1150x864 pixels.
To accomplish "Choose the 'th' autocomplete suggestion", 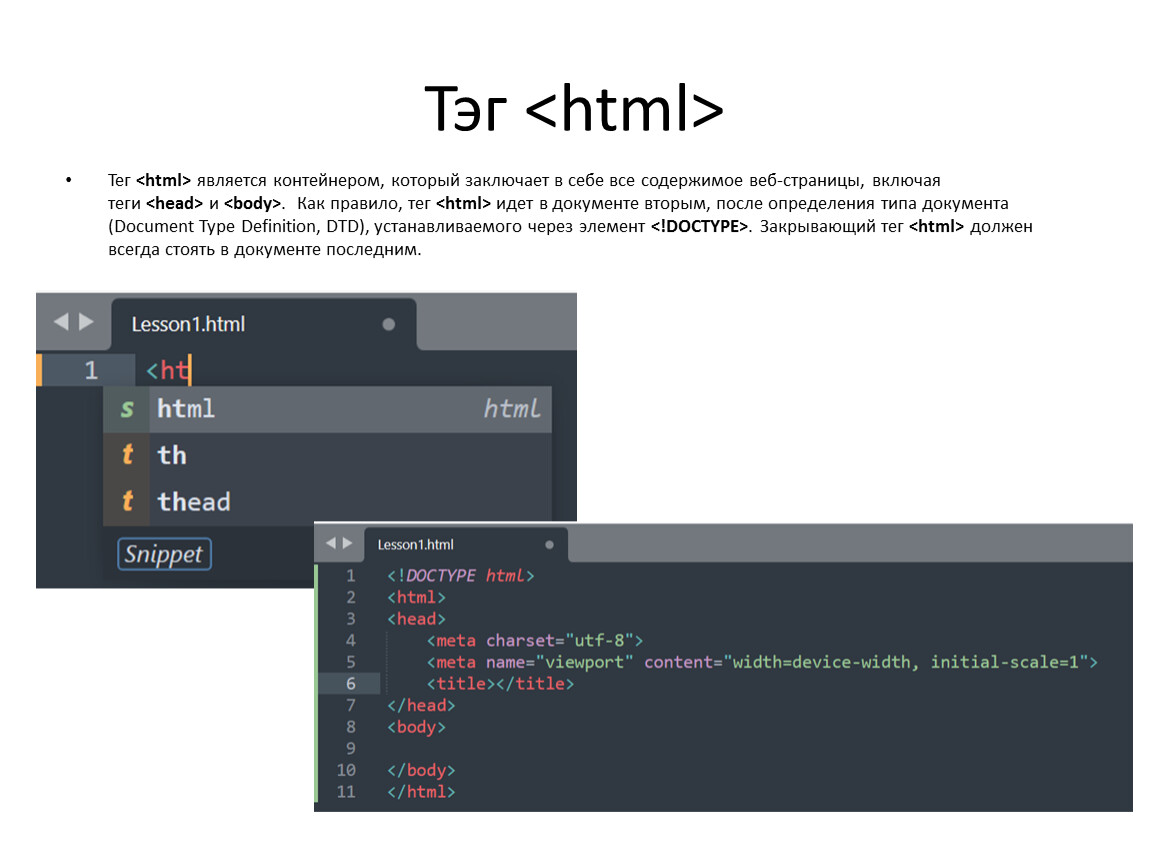I will [x=172, y=455].
